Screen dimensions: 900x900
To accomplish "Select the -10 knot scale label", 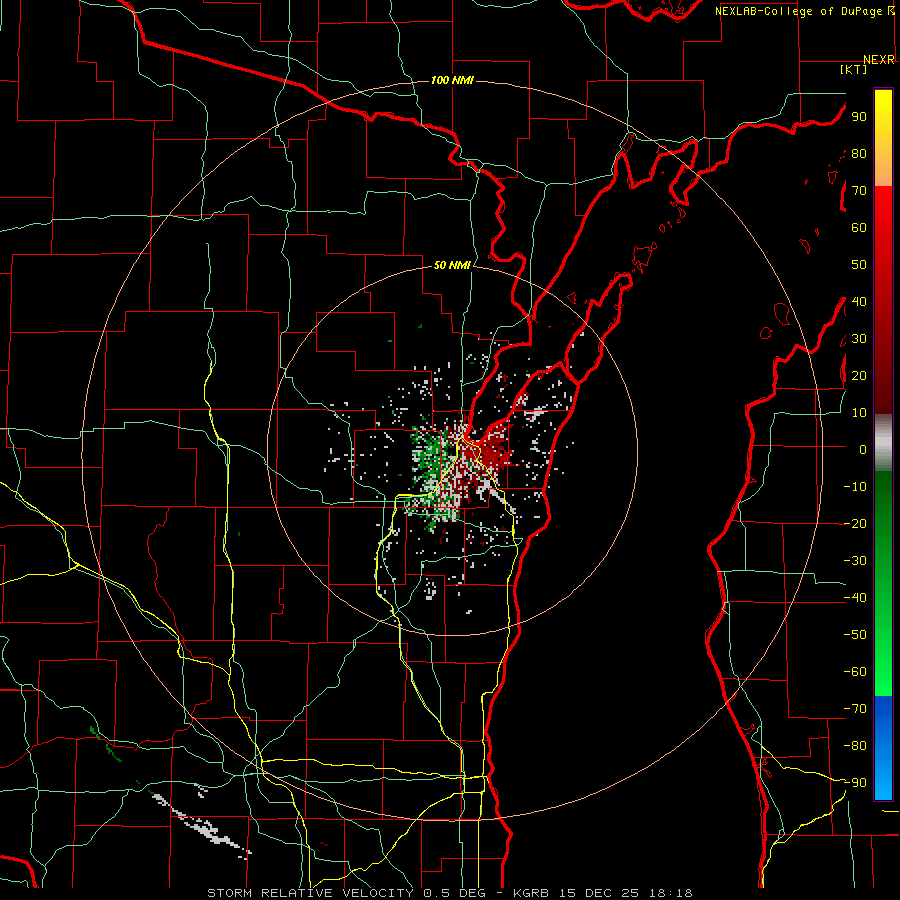I will point(855,487).
